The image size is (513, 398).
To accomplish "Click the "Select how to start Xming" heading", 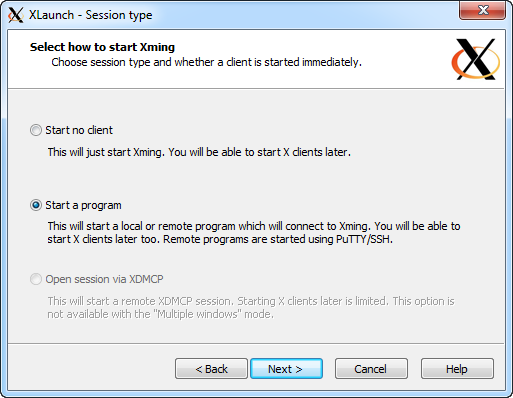I will point(102,47).
